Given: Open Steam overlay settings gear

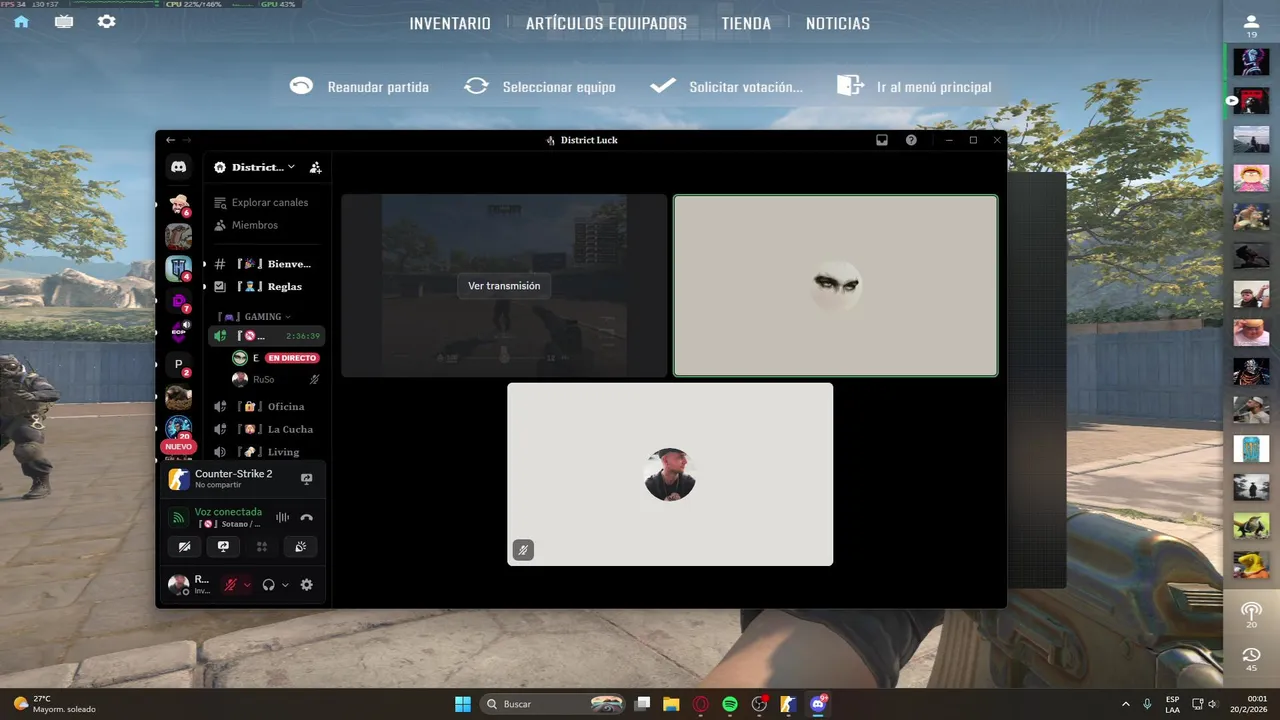Looking at the screenshot, I should click(x=106, y=21).
